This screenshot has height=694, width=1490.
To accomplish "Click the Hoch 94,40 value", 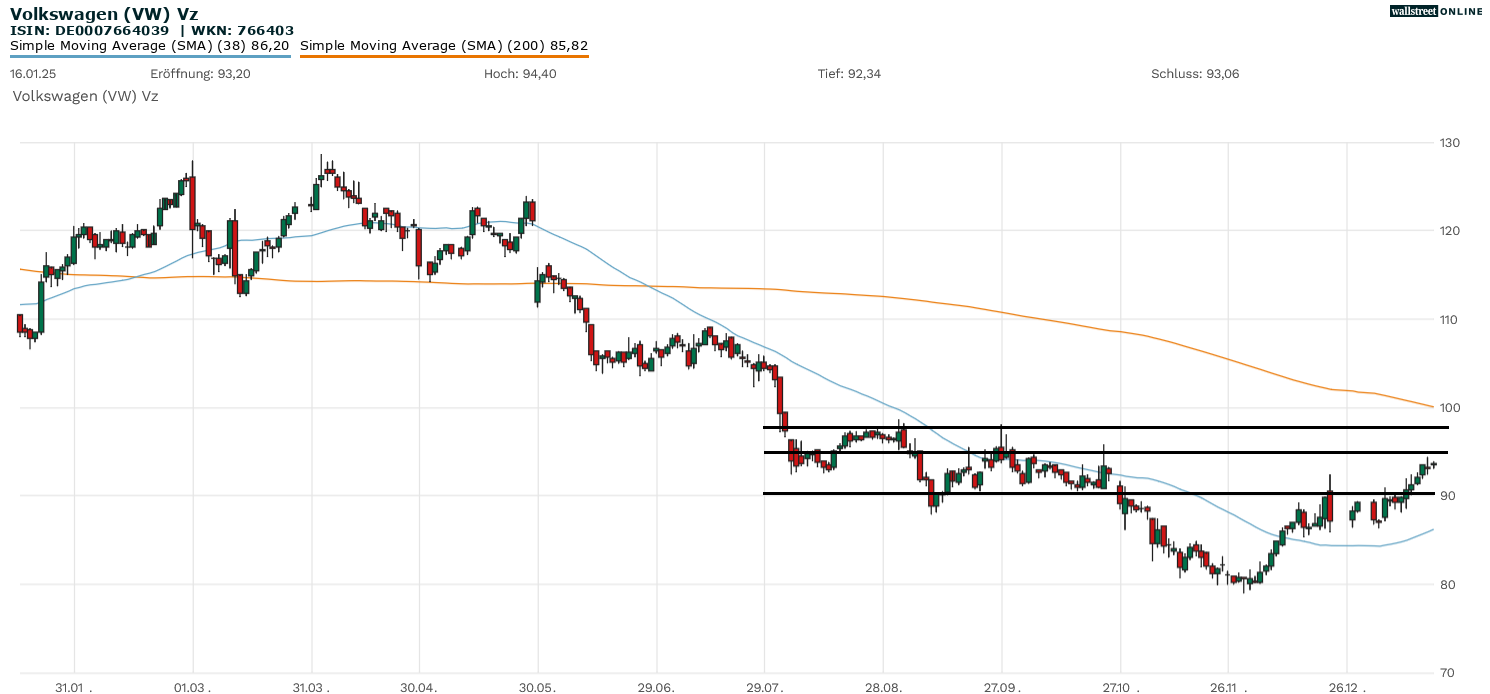I will [x=520, y=74].
